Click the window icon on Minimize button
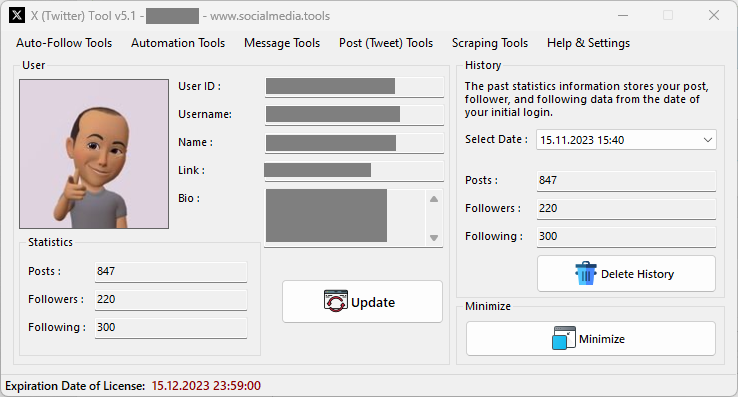The image size is (738, 397). pos(563,338)
